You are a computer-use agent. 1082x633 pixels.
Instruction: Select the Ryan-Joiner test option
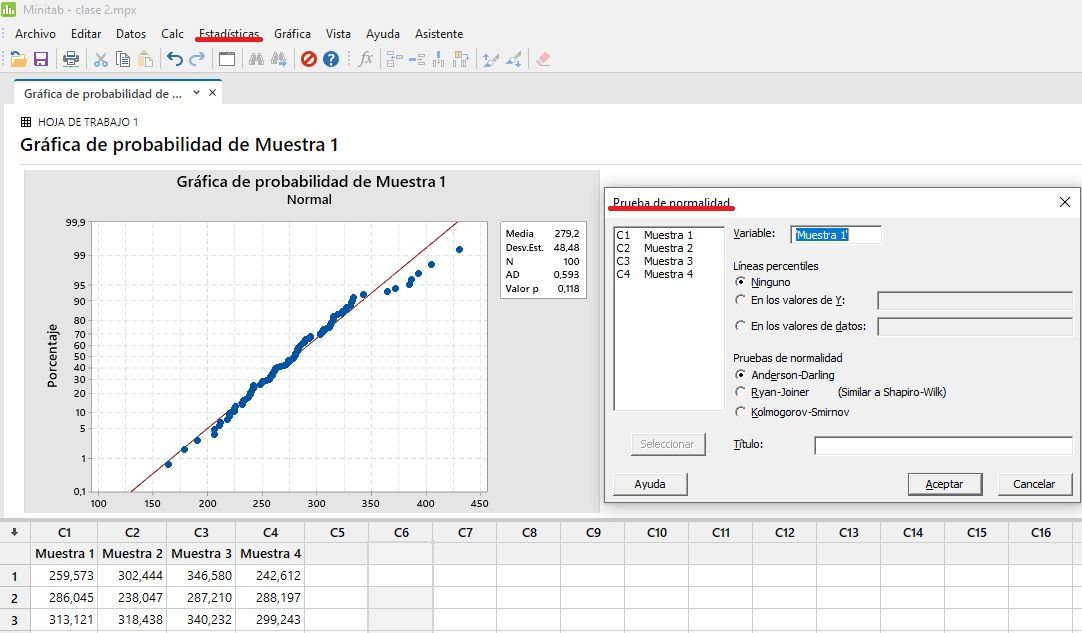point(741,393)
